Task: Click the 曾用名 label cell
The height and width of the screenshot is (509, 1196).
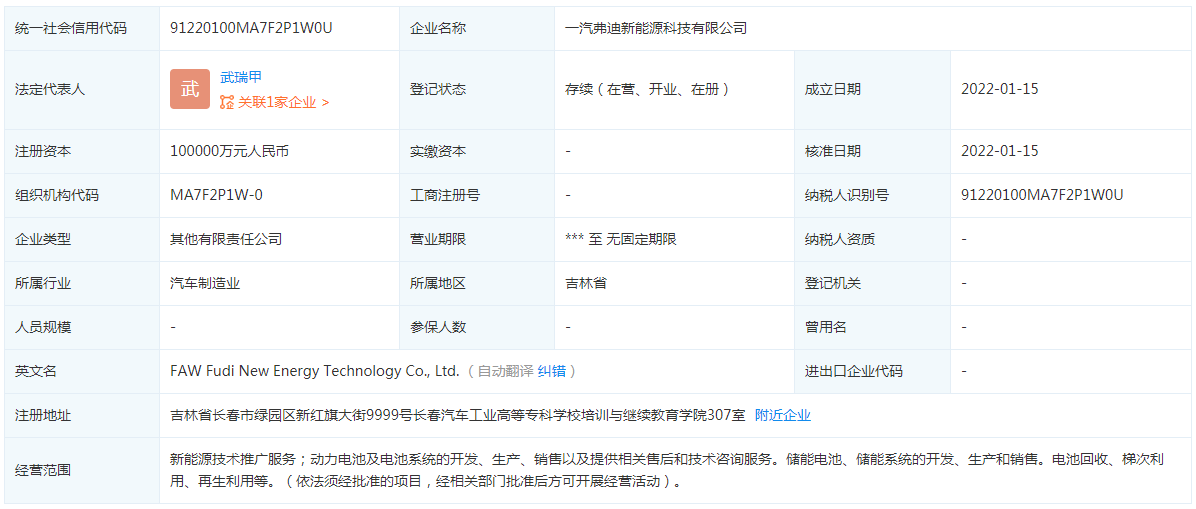Action: tap(872, 328)
